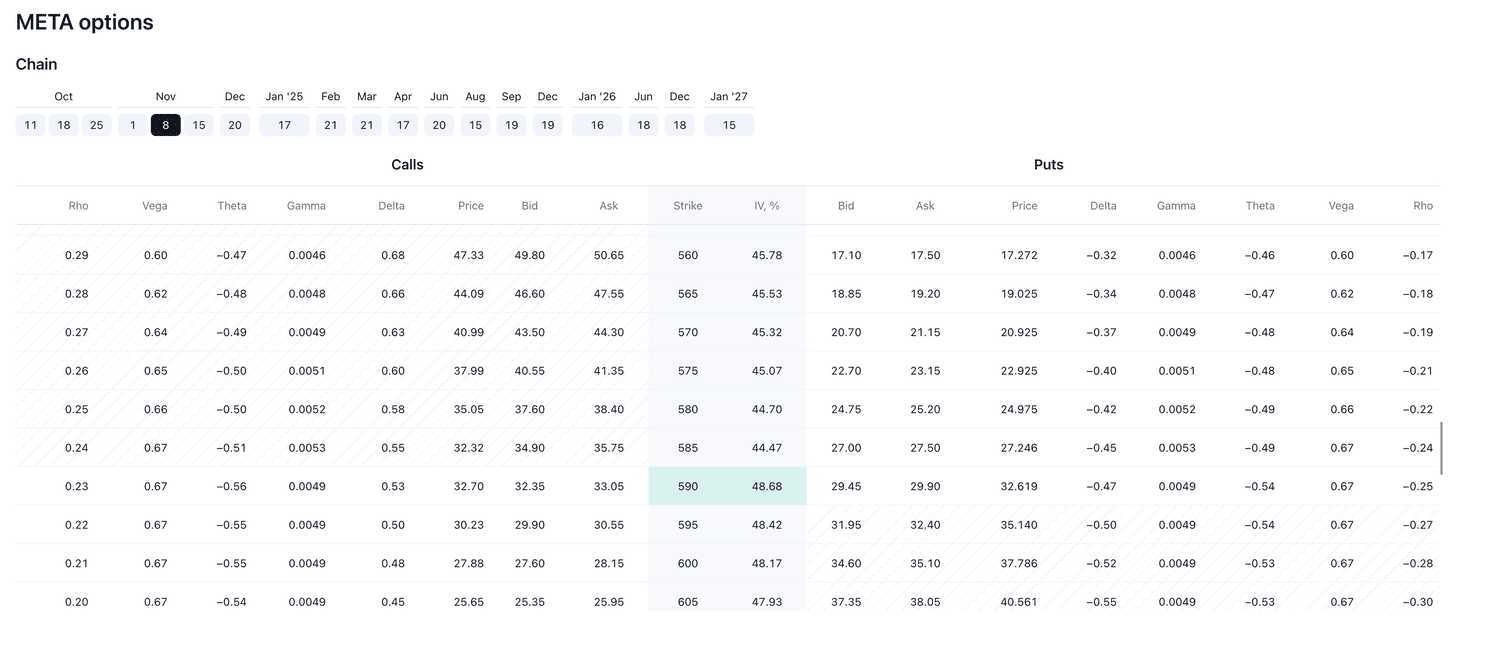Click the Calls Delta column header
Image resolution: width=1500 pixels, height=647 pixels.
tap(392, 206)
